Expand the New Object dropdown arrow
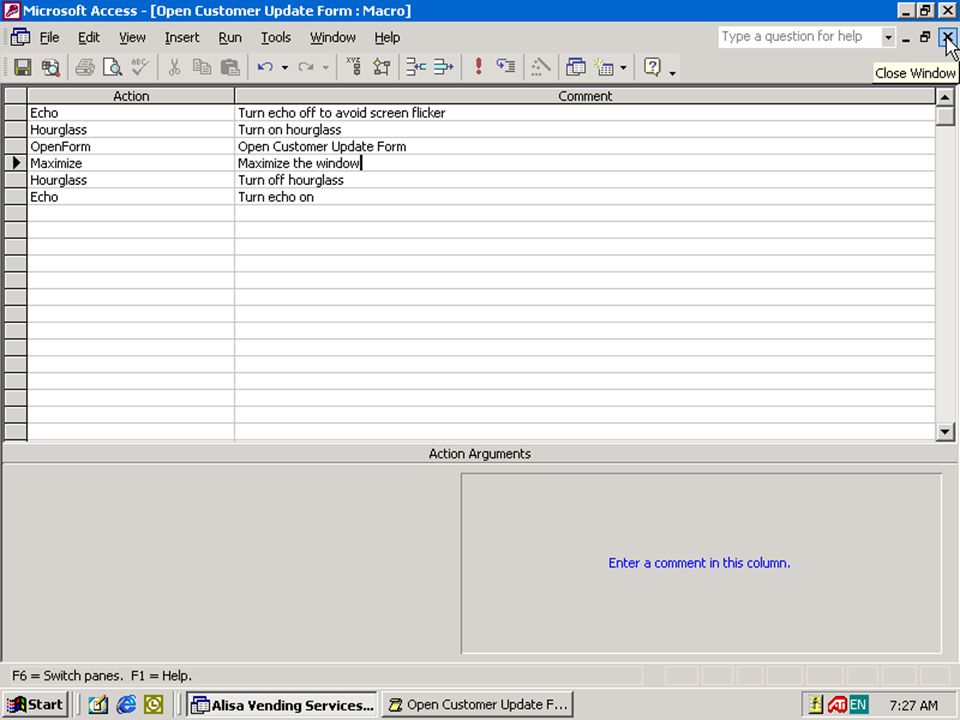 pyautogui.click(x=623, y=67)
